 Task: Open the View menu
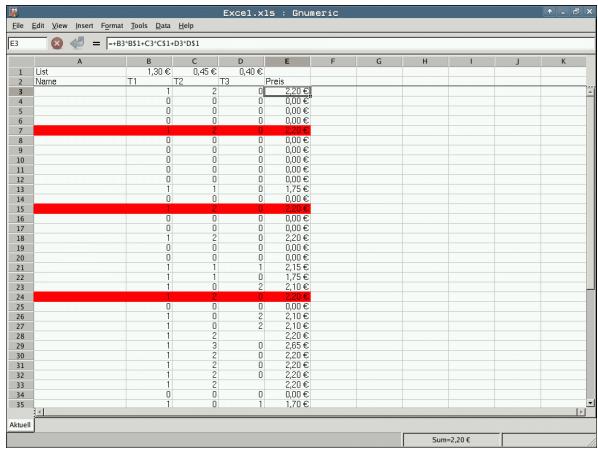(x=59, y=26)
